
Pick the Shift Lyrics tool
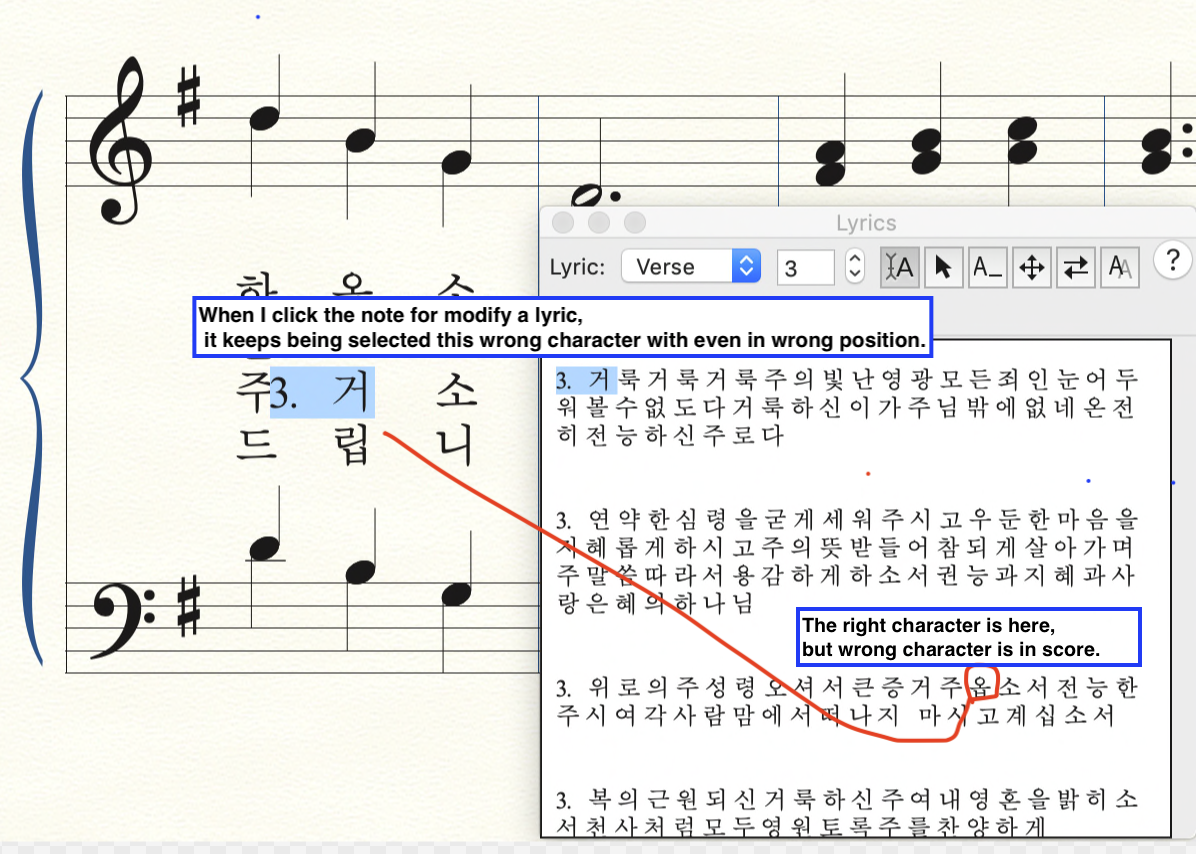pyautogui.click(x=1075, y=267)
